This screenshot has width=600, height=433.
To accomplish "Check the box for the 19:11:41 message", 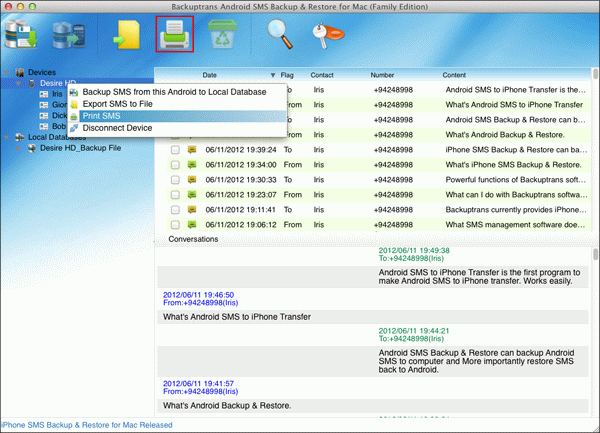I will pos(175,210).
